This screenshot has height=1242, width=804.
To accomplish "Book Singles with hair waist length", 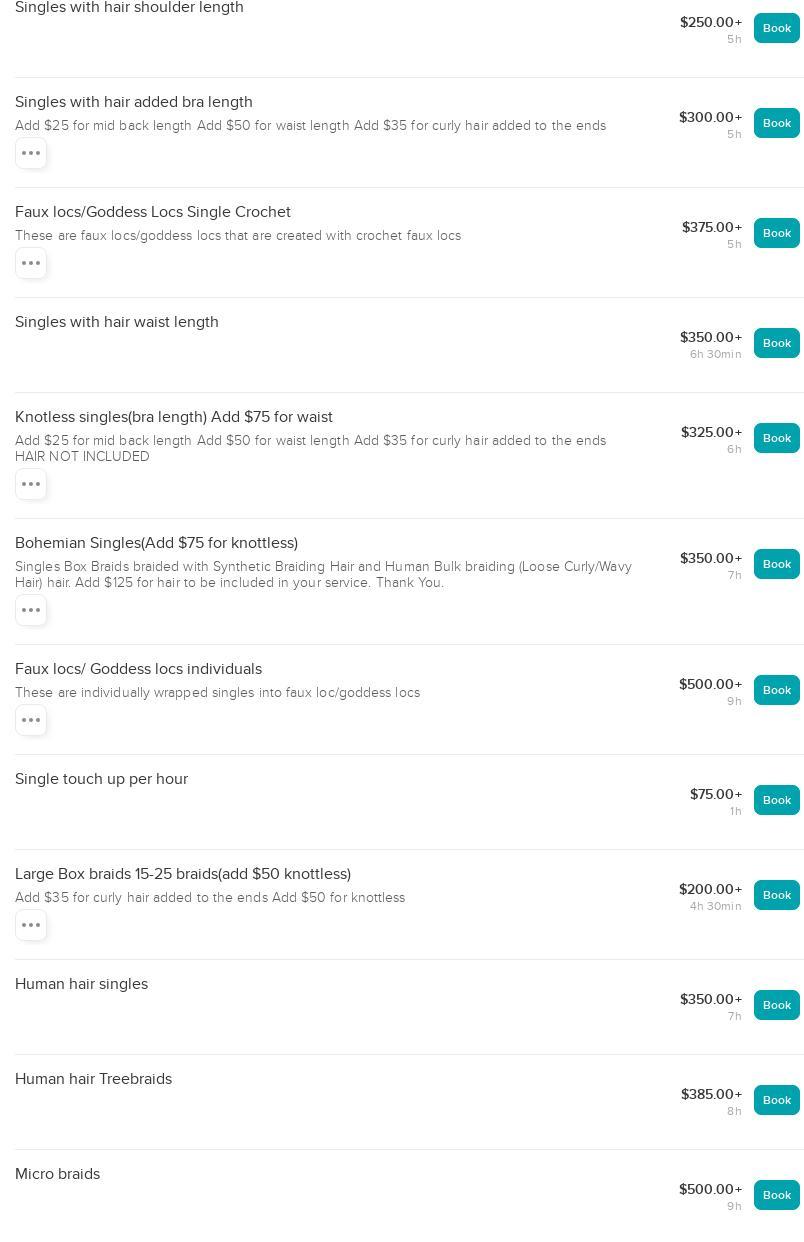I will pyautogui.click(x=776, y=343).
